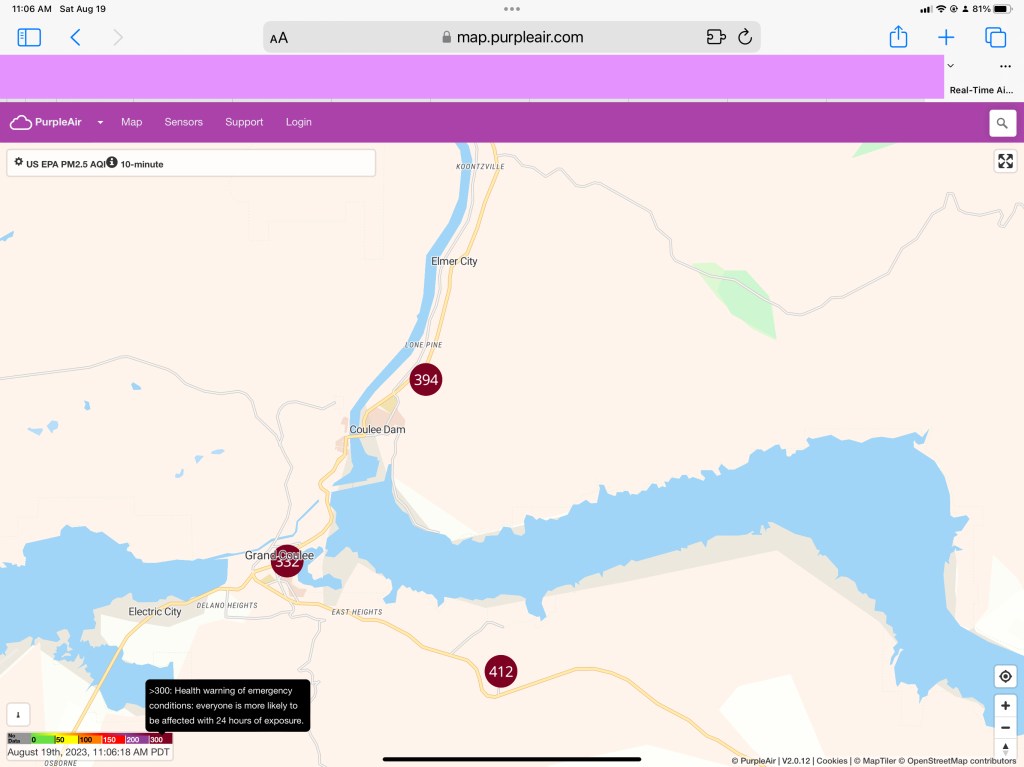
Task: Open the AA page settings menu
Action: click(279, 38)
